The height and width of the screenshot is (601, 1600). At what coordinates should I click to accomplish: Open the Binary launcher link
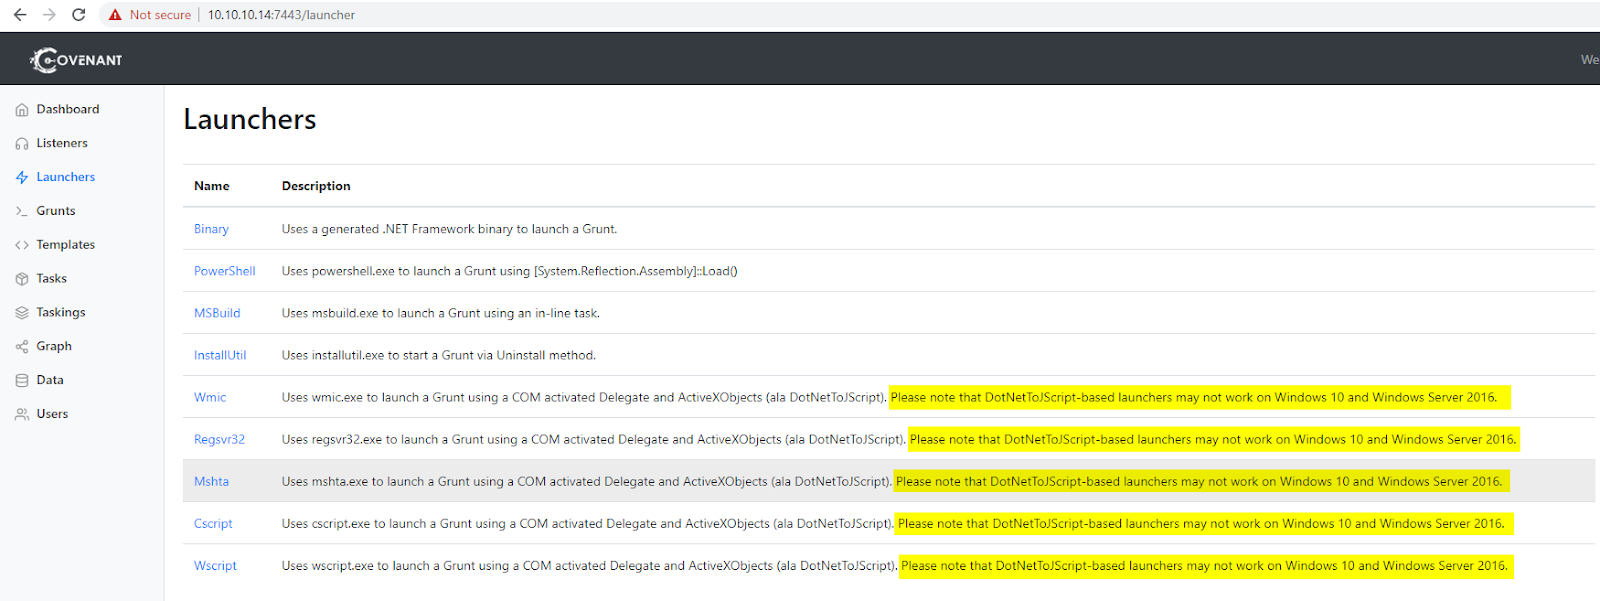pos(211,229)
